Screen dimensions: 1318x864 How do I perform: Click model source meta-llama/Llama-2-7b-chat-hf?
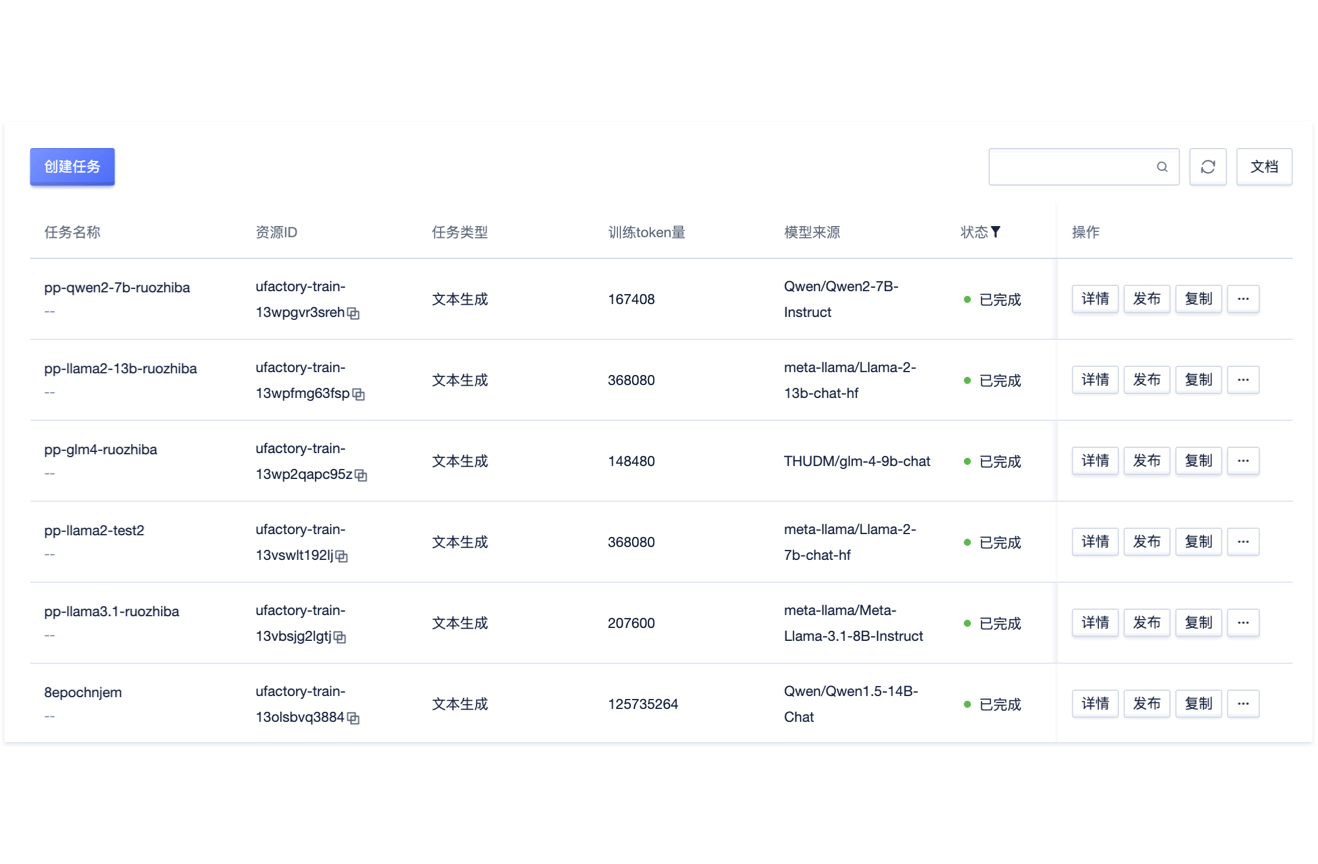tap(850, 542)
